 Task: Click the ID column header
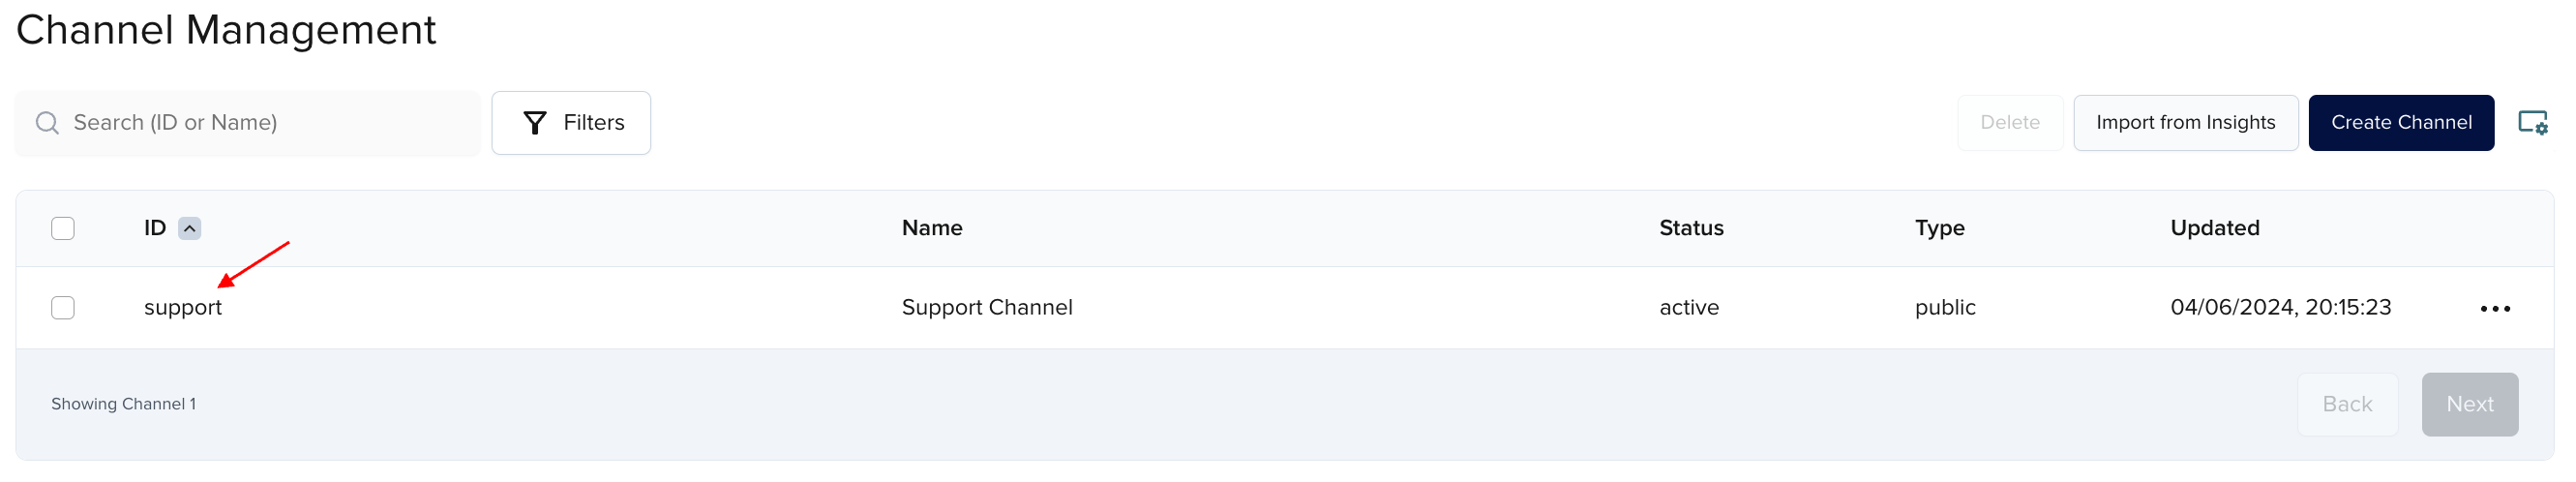(x=155, y=229)
